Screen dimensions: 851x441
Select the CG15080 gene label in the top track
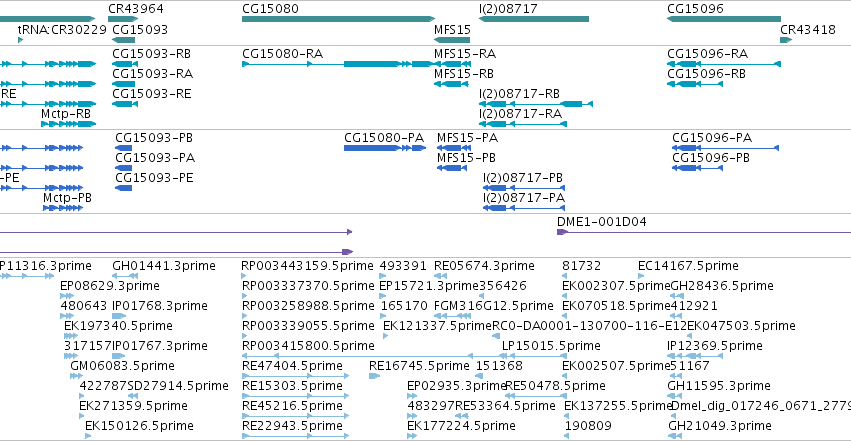(x=270, y=9)
